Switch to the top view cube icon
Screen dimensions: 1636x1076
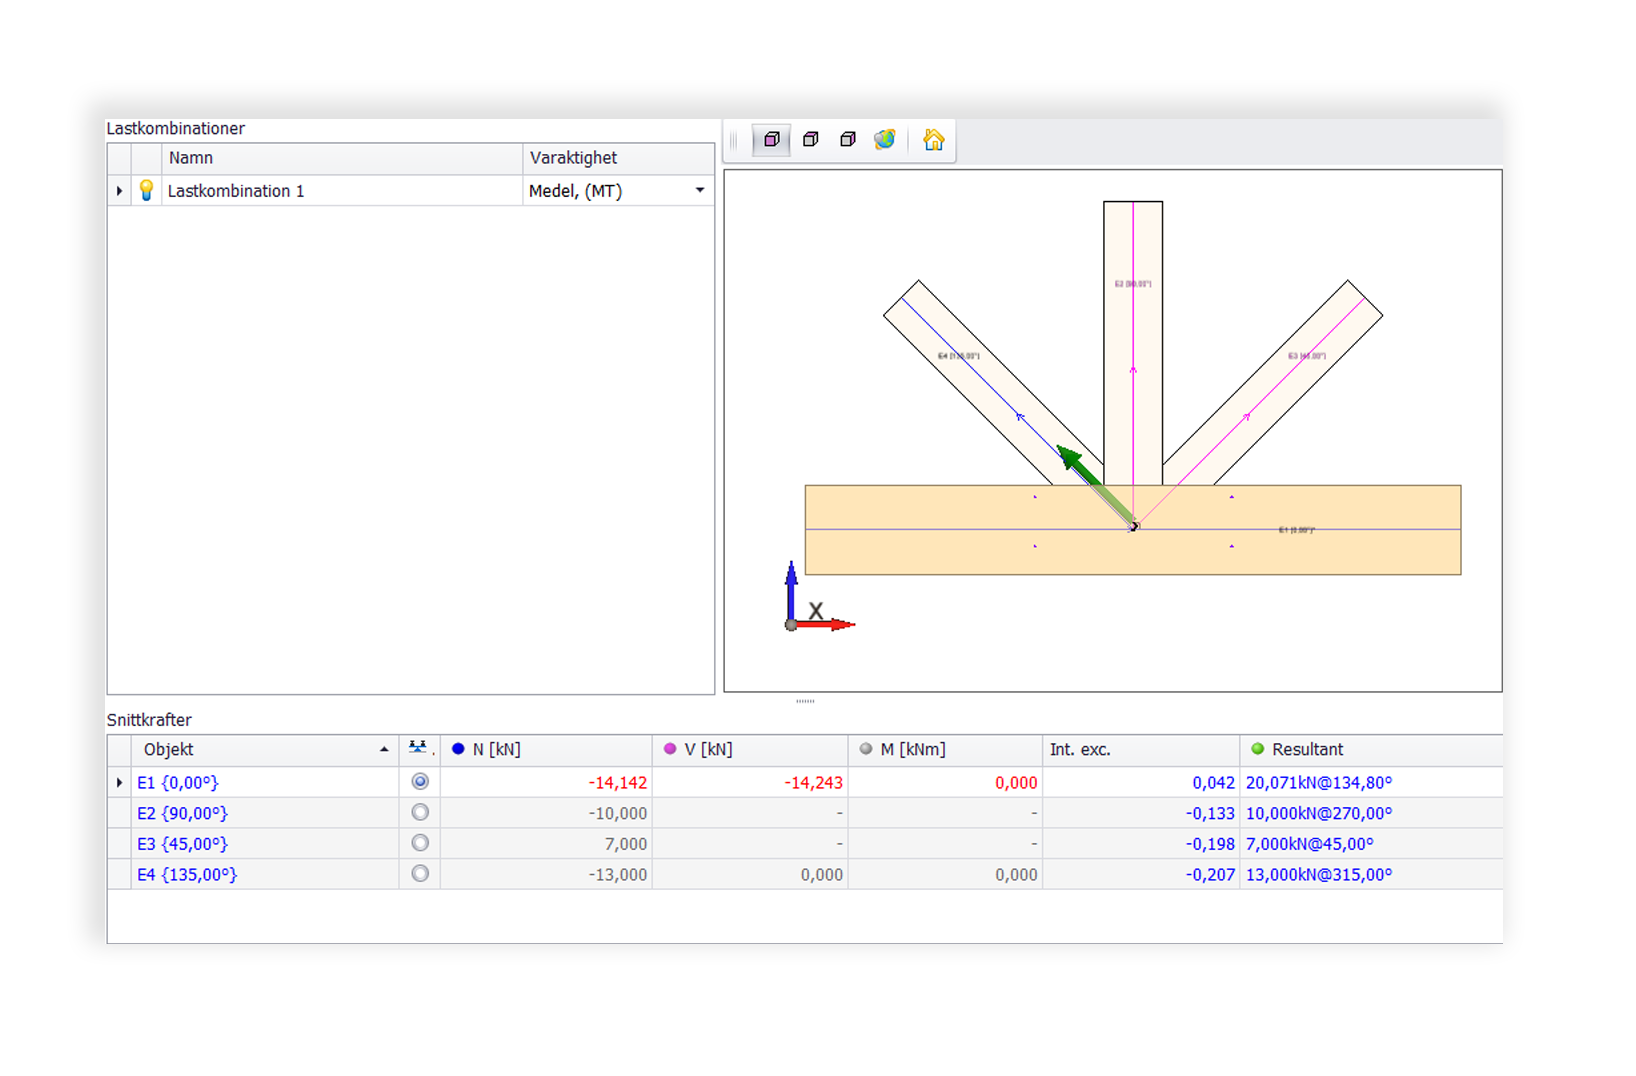811,140
